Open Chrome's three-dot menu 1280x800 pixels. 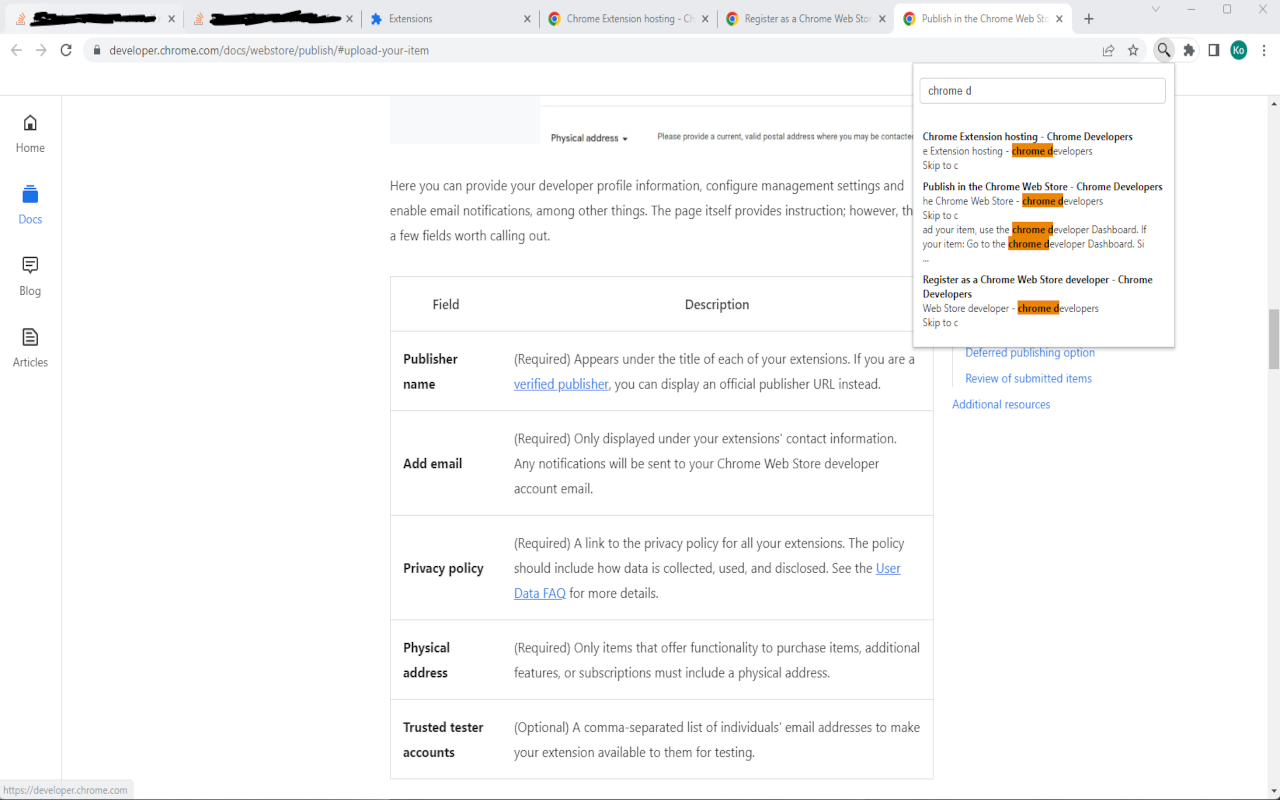coord(1264,49)
